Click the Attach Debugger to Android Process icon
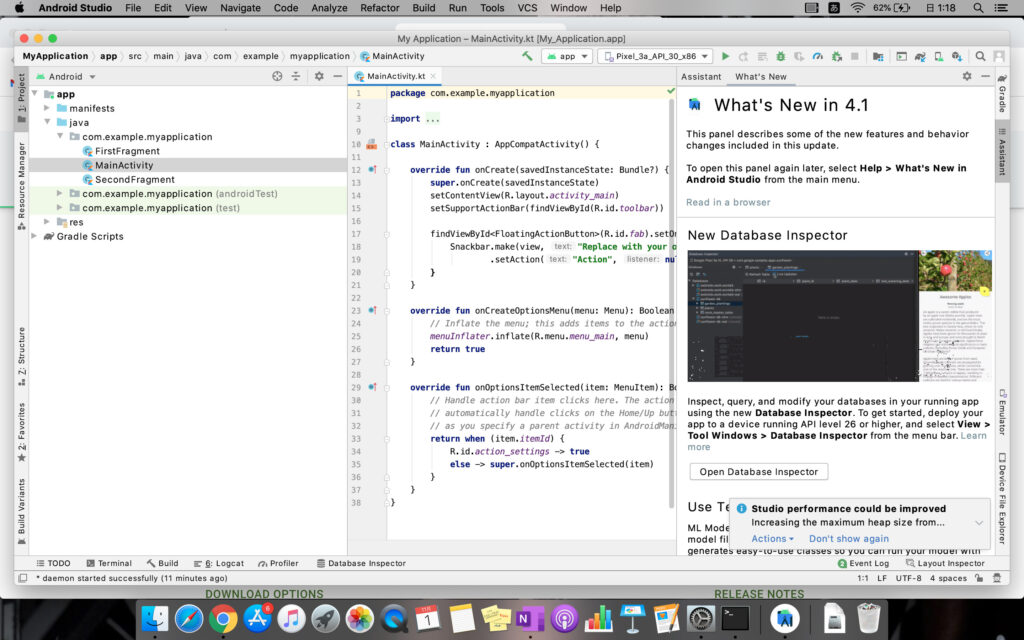This screenshot has width=1024, height=640. pyautogui.click(x=837, y=56)
